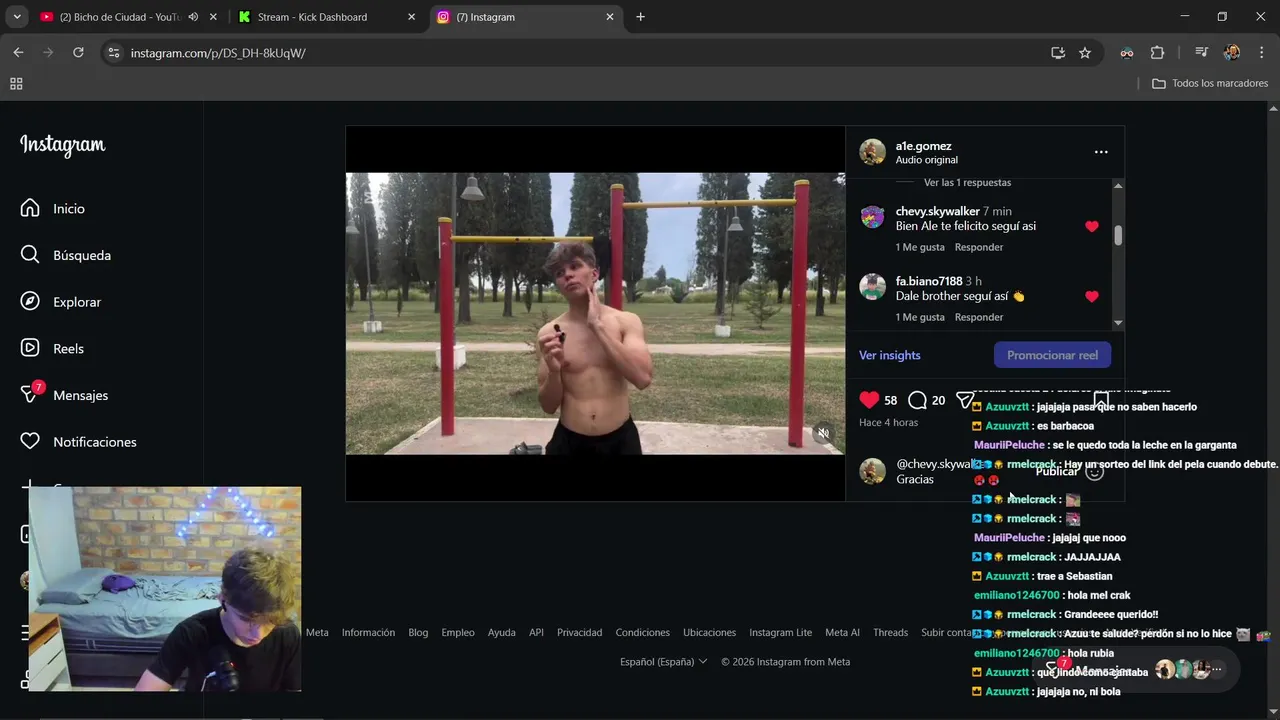The height and width of the screenshot is (720, 1280).
Task: Open media control icon in toolbar
Action: 1201,53
